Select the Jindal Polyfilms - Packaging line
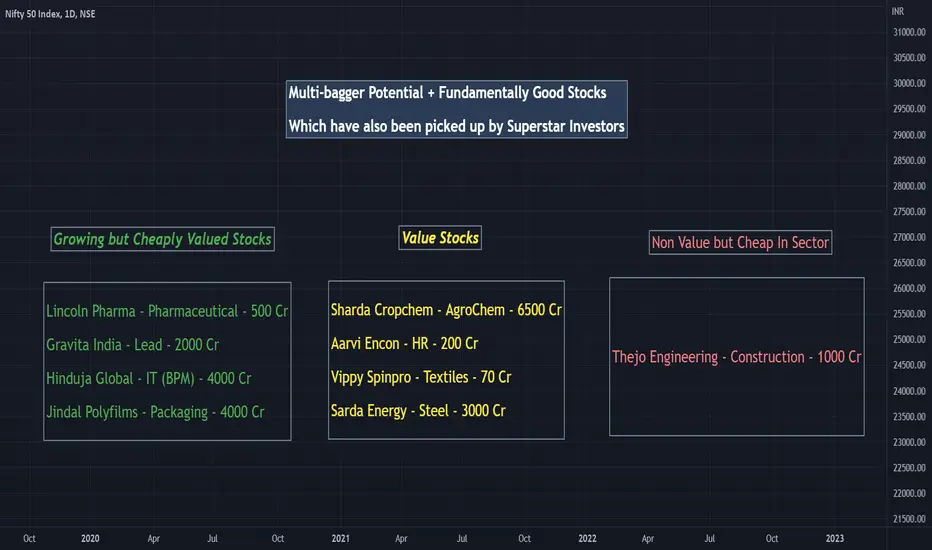This screenshot has height=550, width=932. (x=155, y=411)
